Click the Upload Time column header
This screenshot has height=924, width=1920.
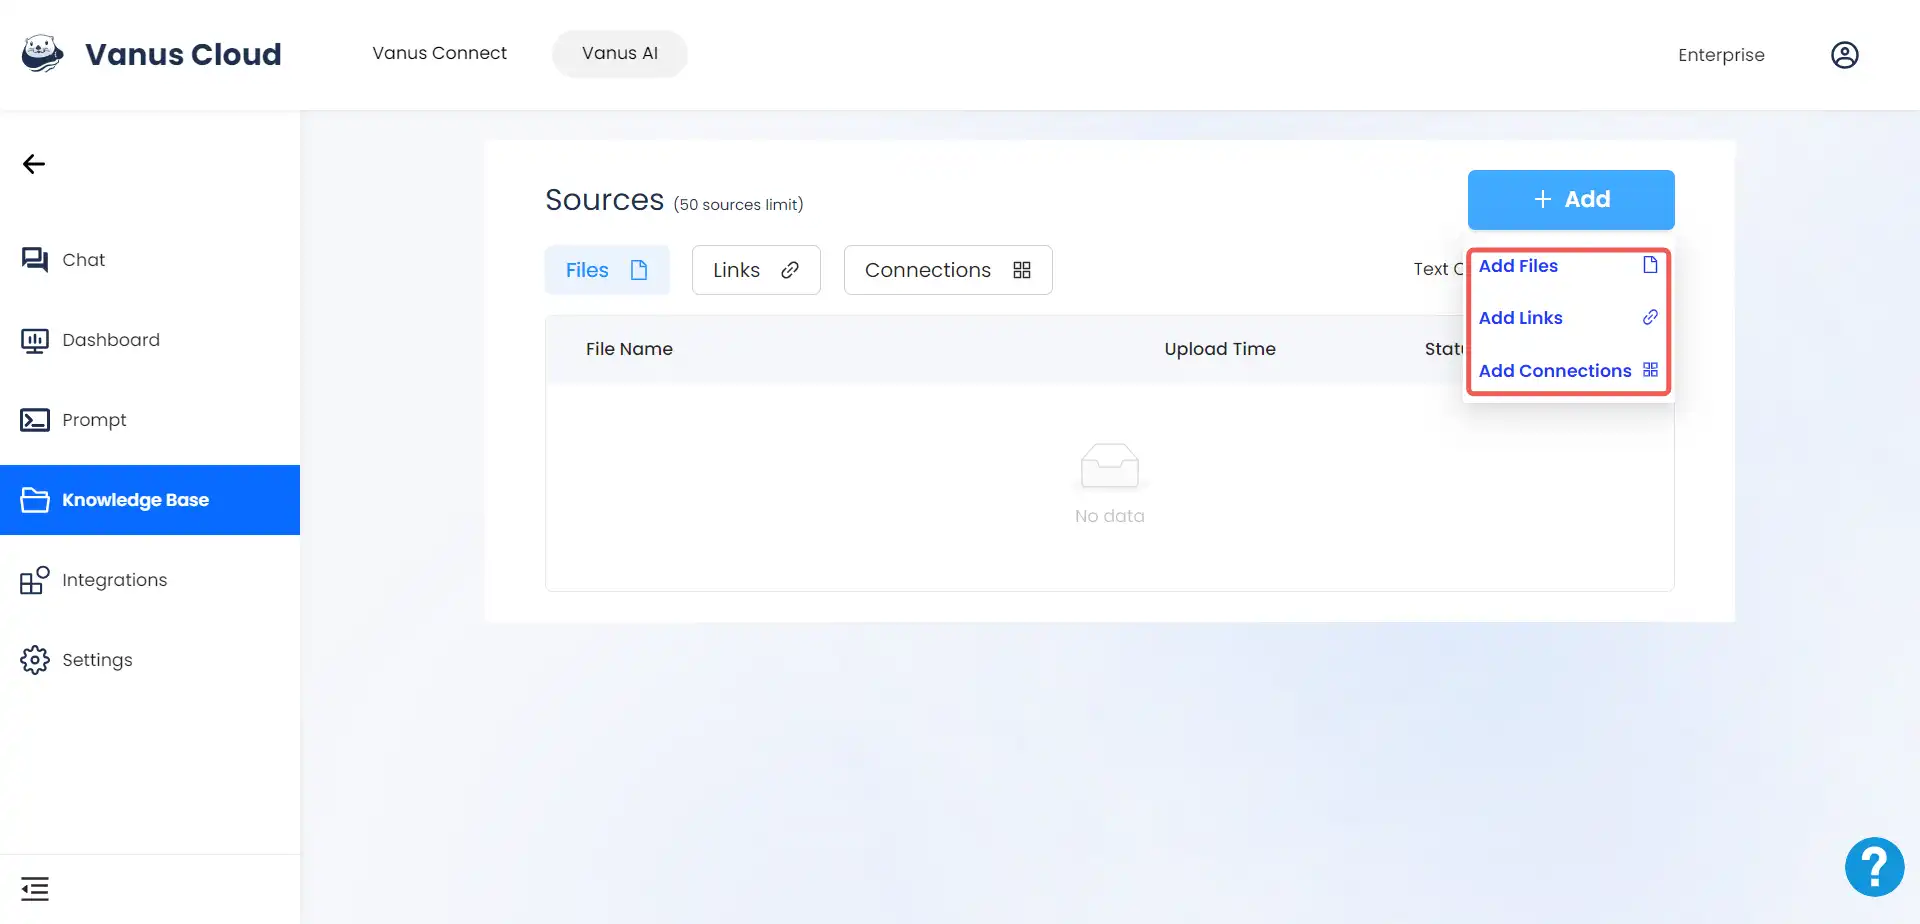coord(1220,349)
